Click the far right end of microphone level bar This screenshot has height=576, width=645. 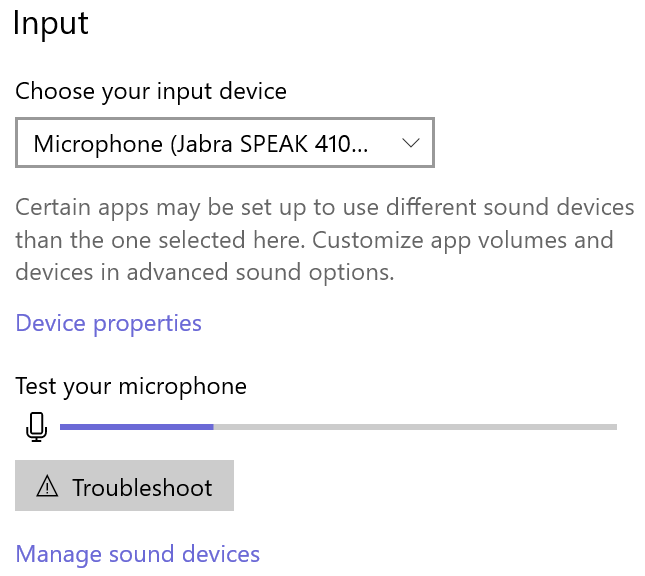click(x=614, y=427)
